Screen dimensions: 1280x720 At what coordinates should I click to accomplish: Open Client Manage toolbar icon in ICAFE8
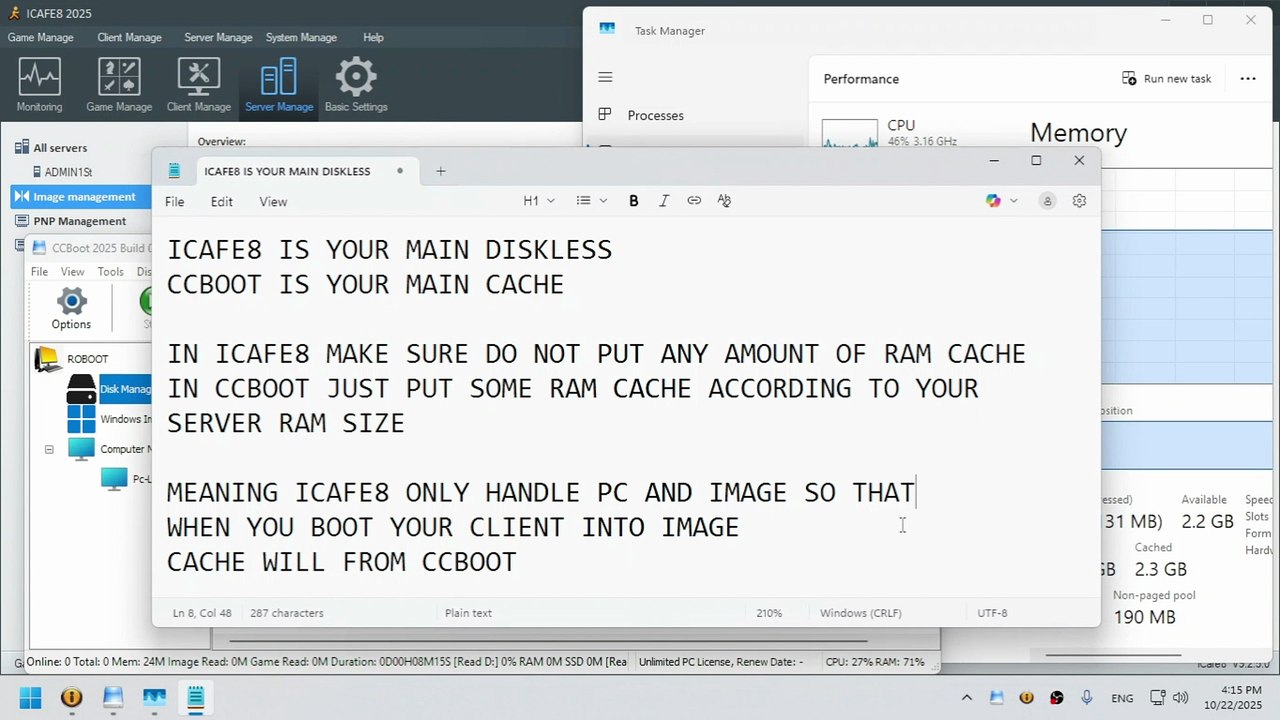point(199,85)
